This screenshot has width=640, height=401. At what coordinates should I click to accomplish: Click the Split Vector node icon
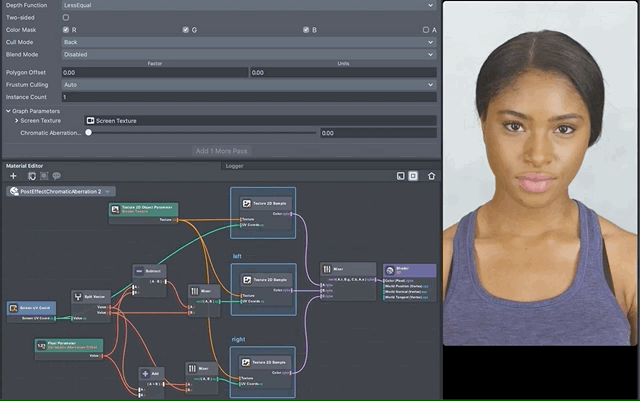[78, 297]
